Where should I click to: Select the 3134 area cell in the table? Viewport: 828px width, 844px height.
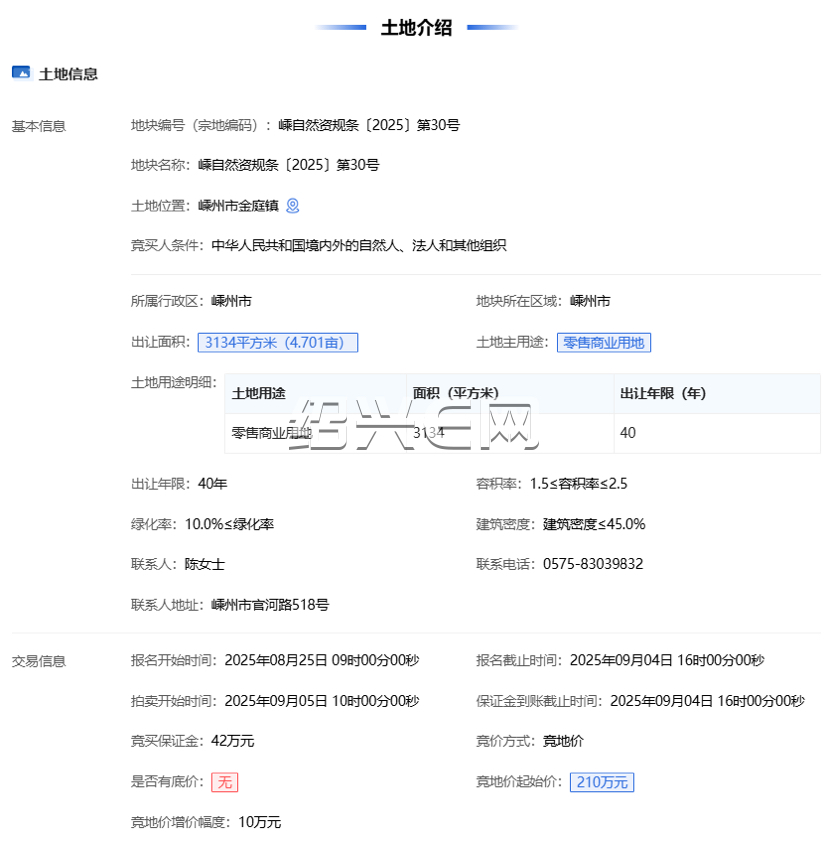click(x=429, y=433)
